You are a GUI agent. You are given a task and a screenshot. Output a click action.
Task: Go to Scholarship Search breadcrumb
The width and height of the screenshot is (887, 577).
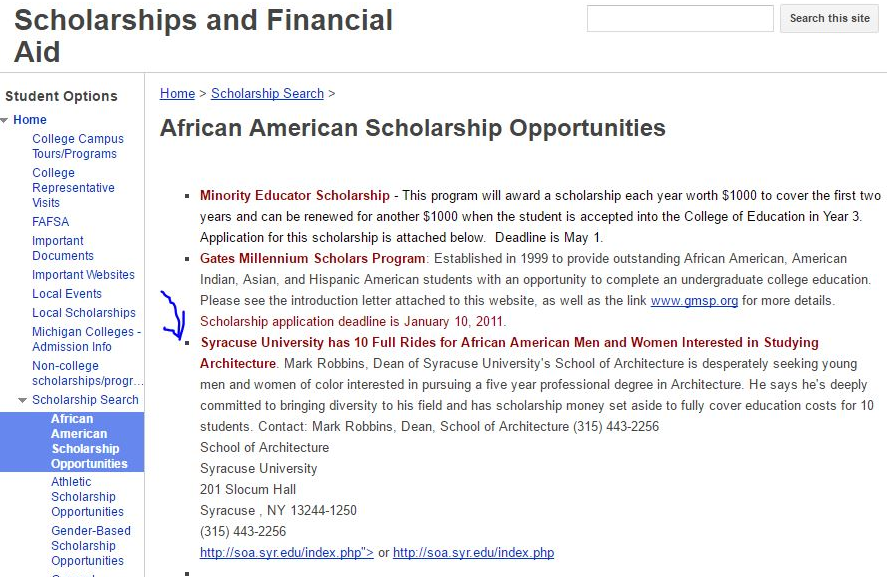pyautogui.click(x=267, y=93)
